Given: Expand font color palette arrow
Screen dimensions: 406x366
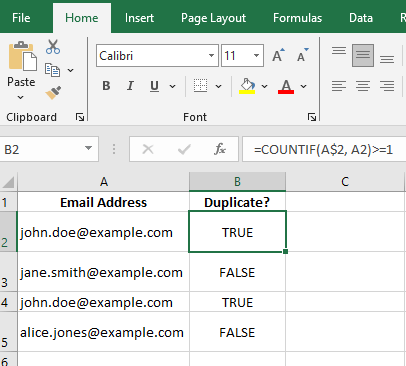Looking at the screenshot, I should [303, 86].
